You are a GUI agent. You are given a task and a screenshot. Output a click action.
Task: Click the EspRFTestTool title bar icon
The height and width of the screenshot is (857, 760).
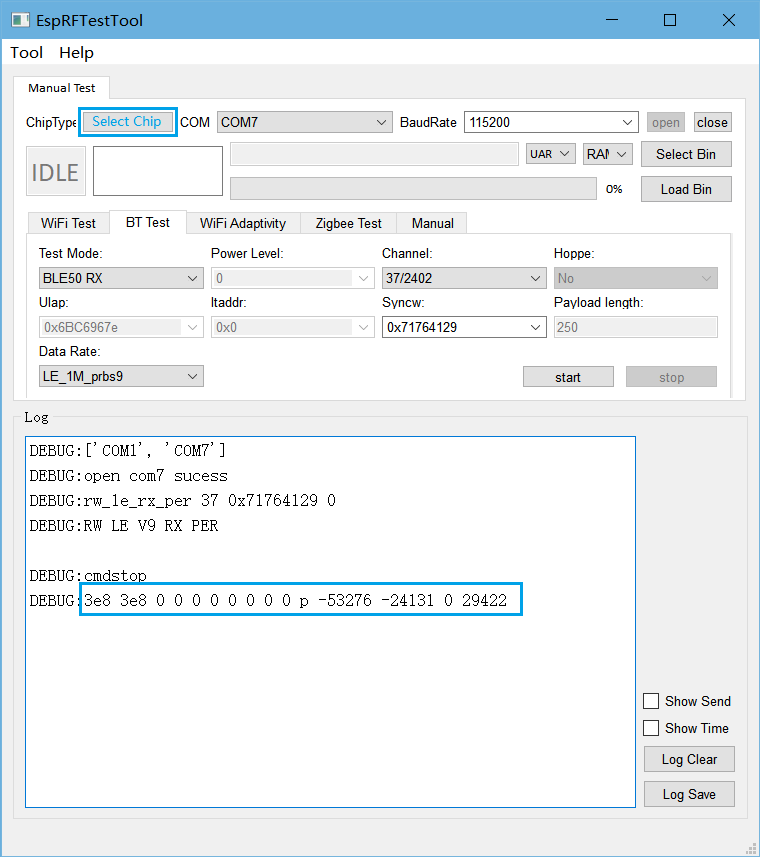coord(20,20)
